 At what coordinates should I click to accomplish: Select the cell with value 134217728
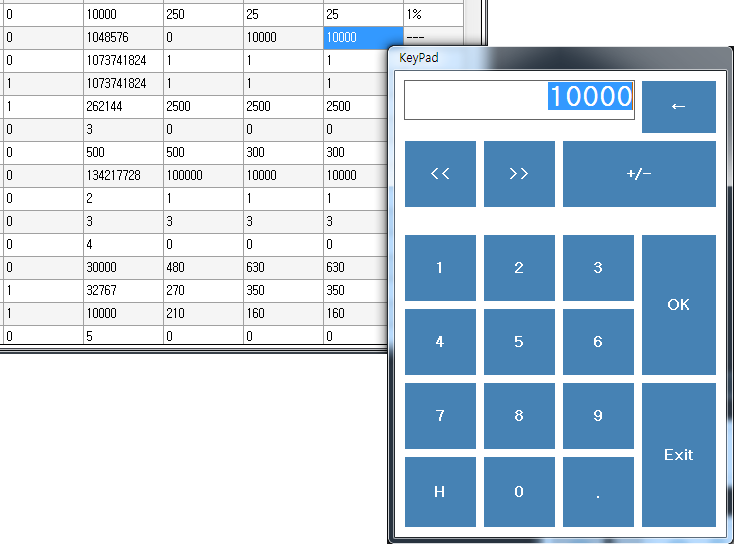(x=123, y=175)
